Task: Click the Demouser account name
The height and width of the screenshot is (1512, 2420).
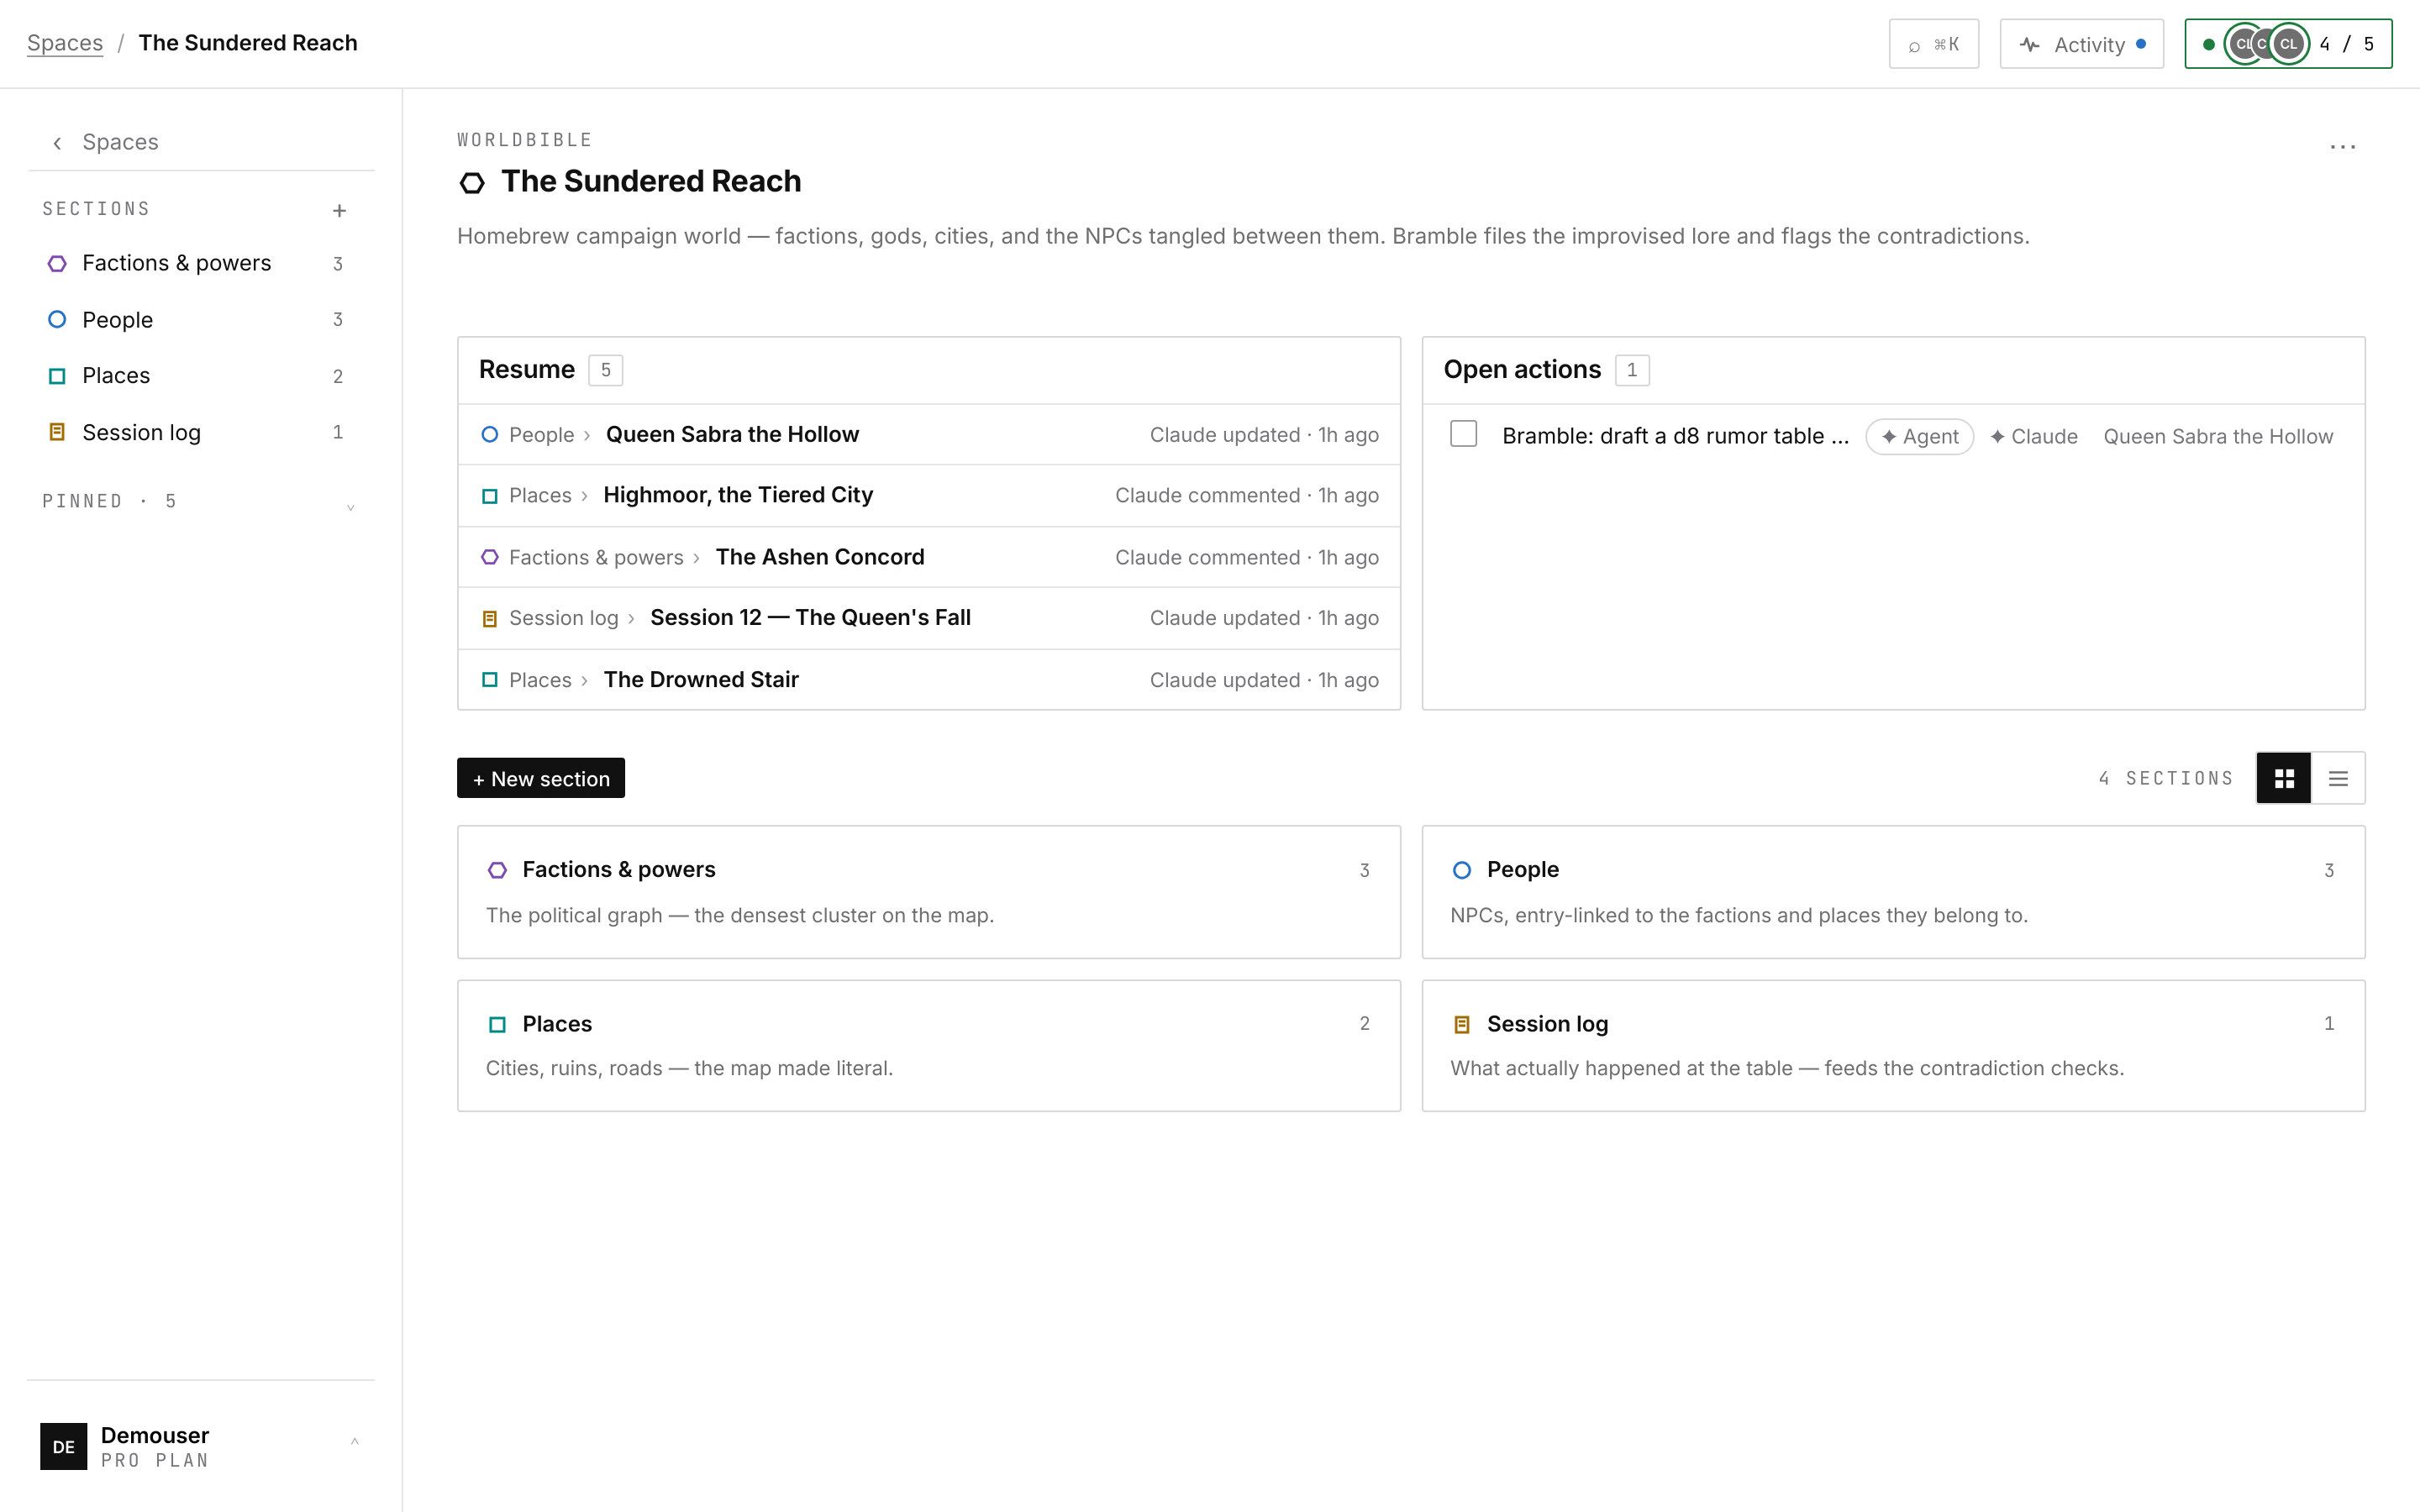Action: point(155,1435)
